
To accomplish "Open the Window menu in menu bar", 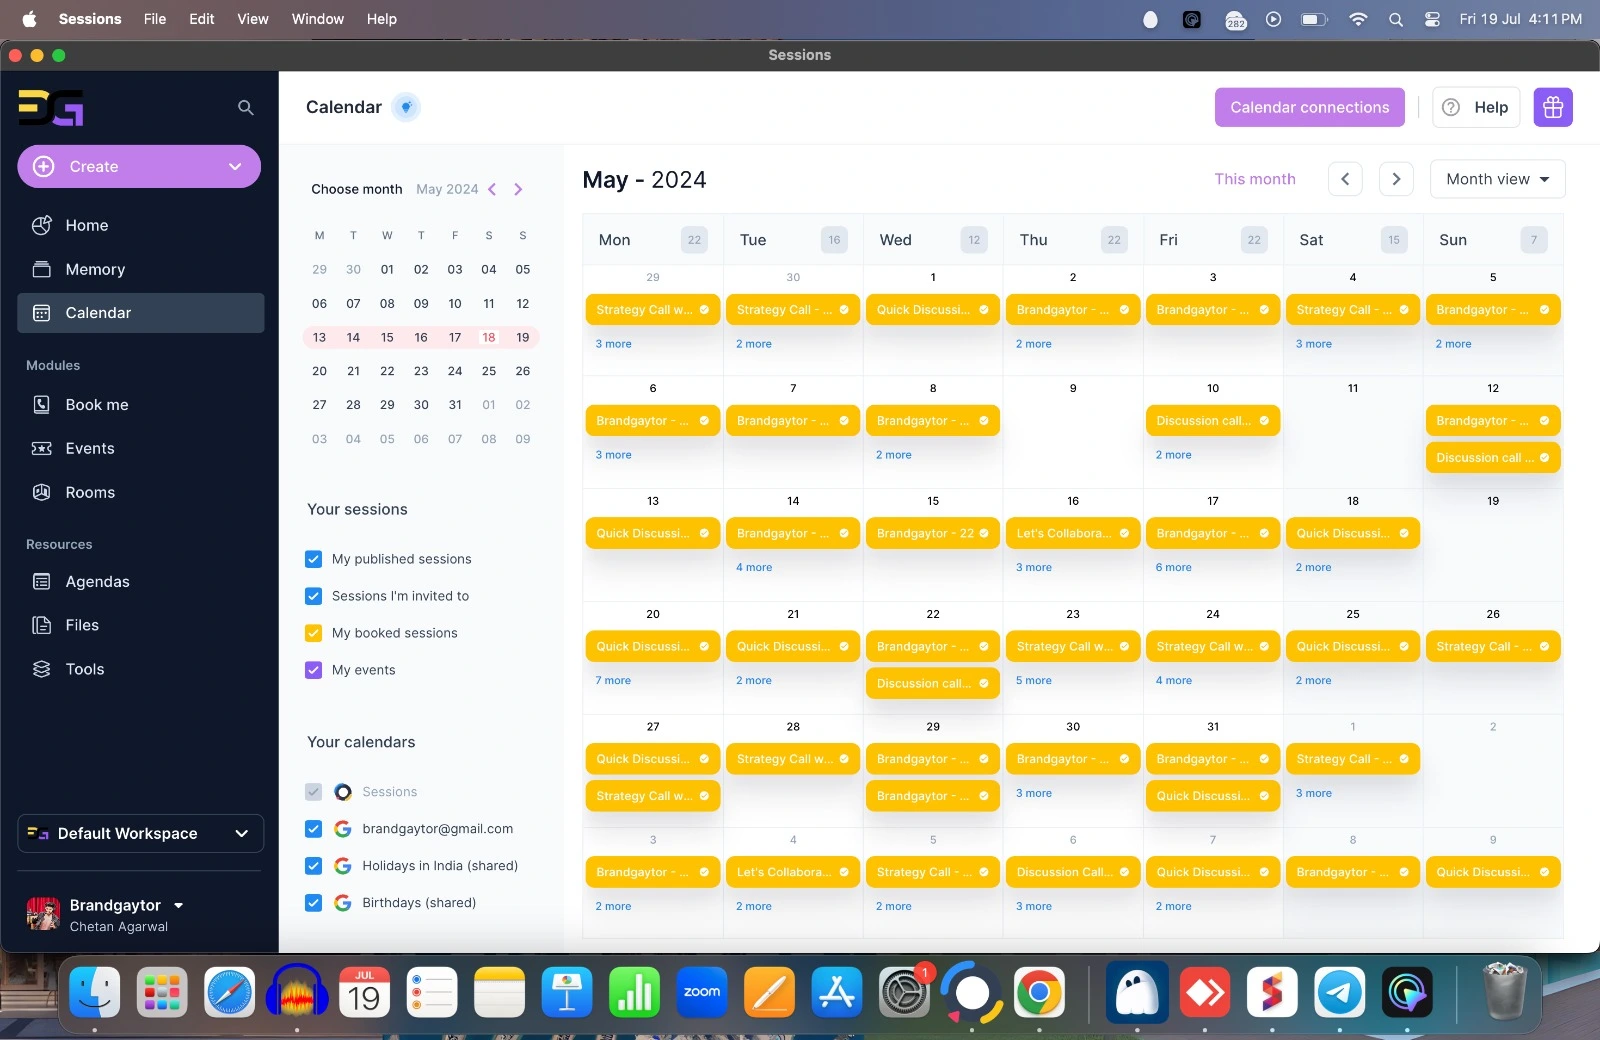I will click(317, 19).
